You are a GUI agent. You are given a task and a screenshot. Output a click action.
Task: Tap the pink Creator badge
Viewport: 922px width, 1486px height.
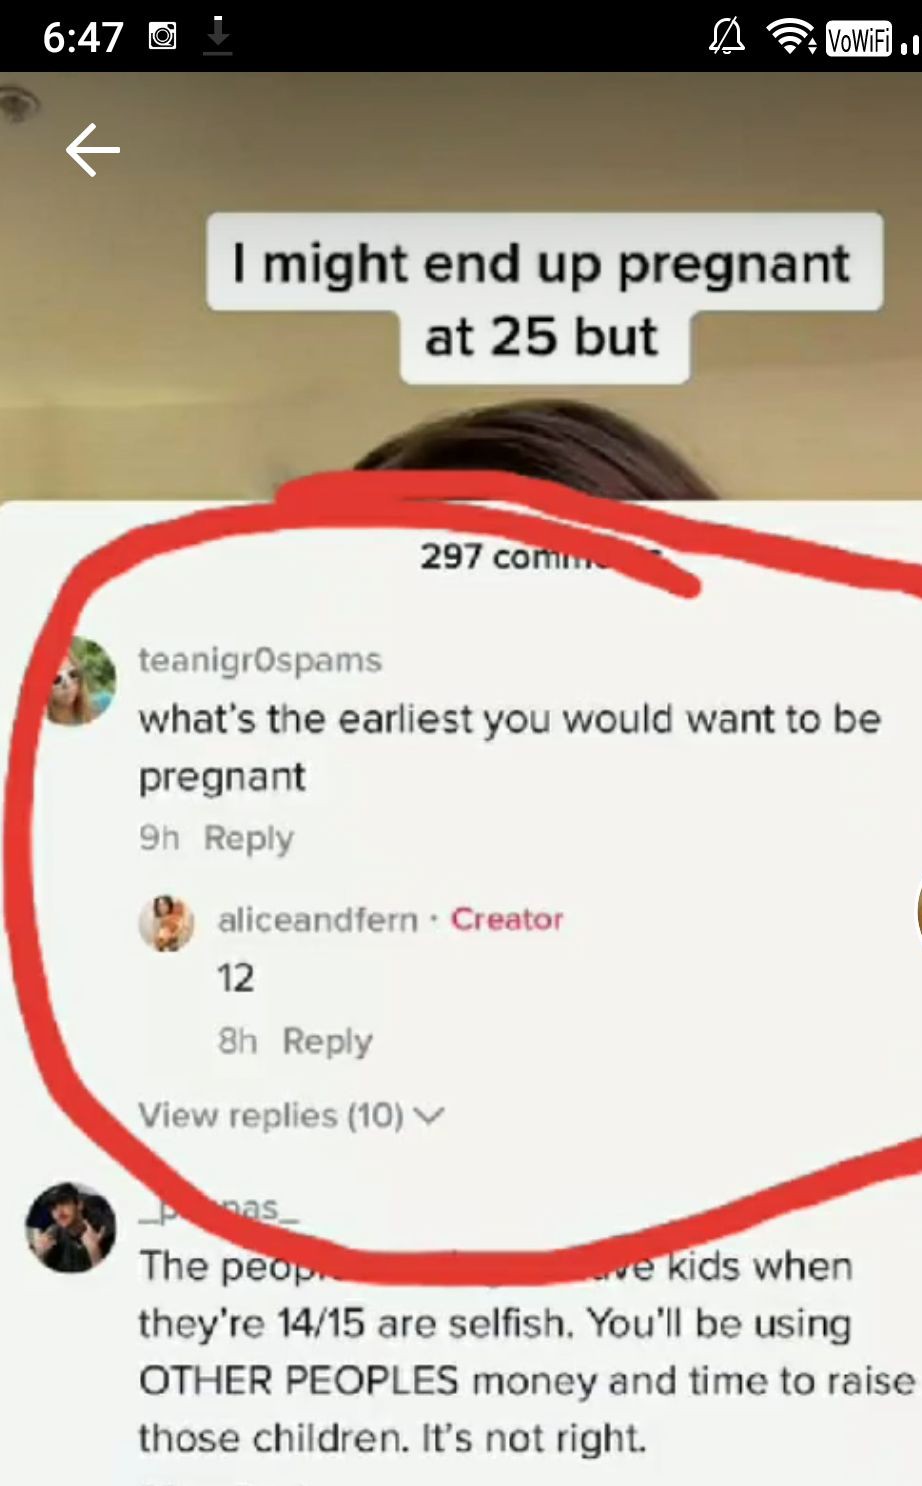(x=507, y=919)
